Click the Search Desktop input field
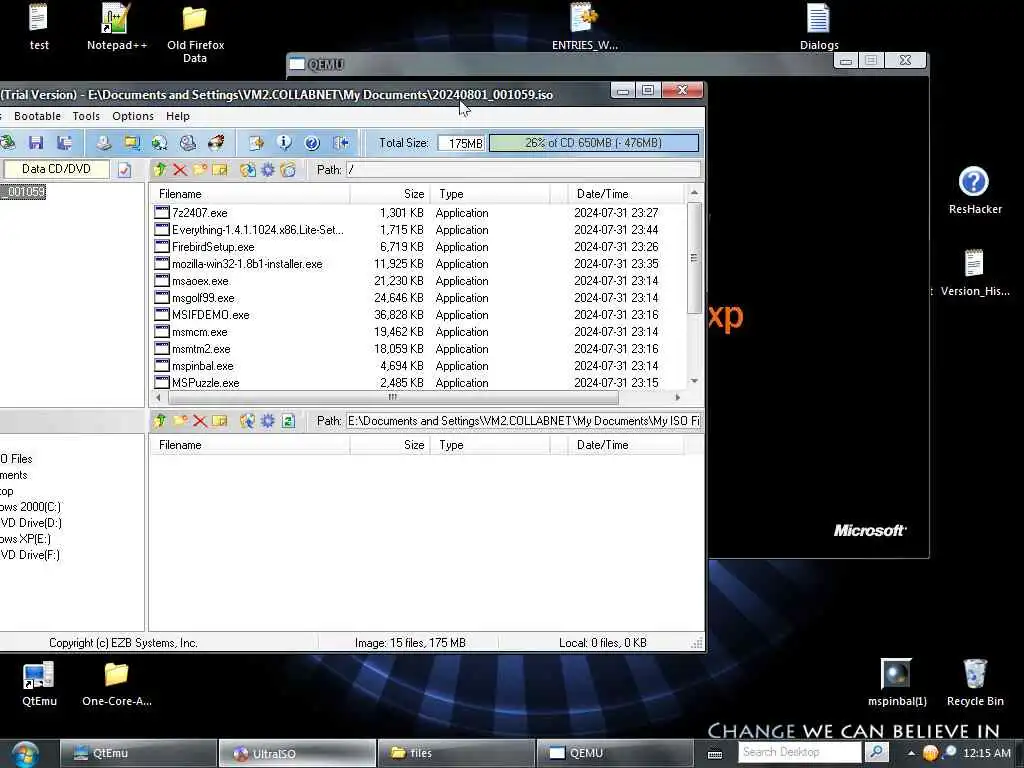 click(800, 752)
